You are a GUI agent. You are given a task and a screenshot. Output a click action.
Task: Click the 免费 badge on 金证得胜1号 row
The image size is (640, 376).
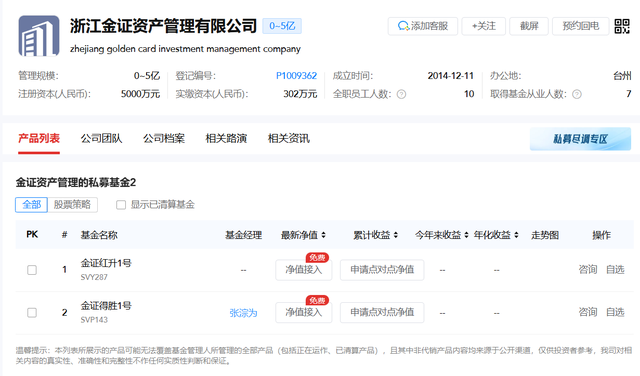coord(317,300)
